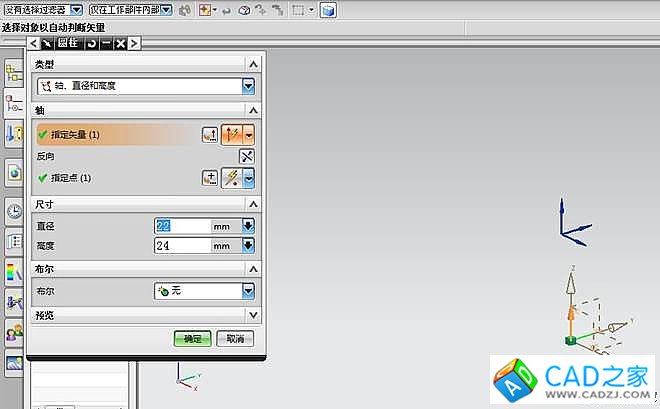Screen dimensions: 660x409
Task: Open the point dialog icon beside 指定点
Action: 210,178
